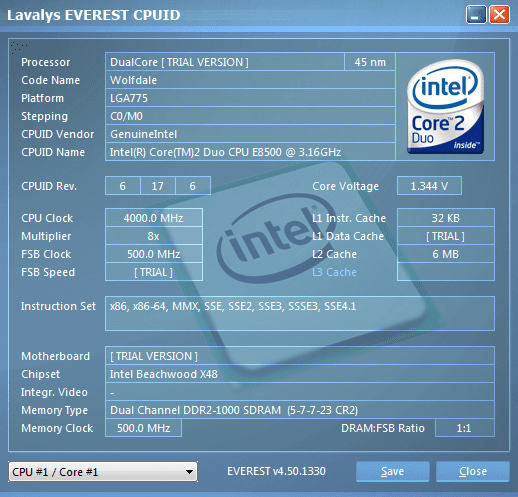Image resolution: width=518 pixels, height=497 pixels.
Task: Click the Close button
Action: pyautogui.click(x=473, y=471)
